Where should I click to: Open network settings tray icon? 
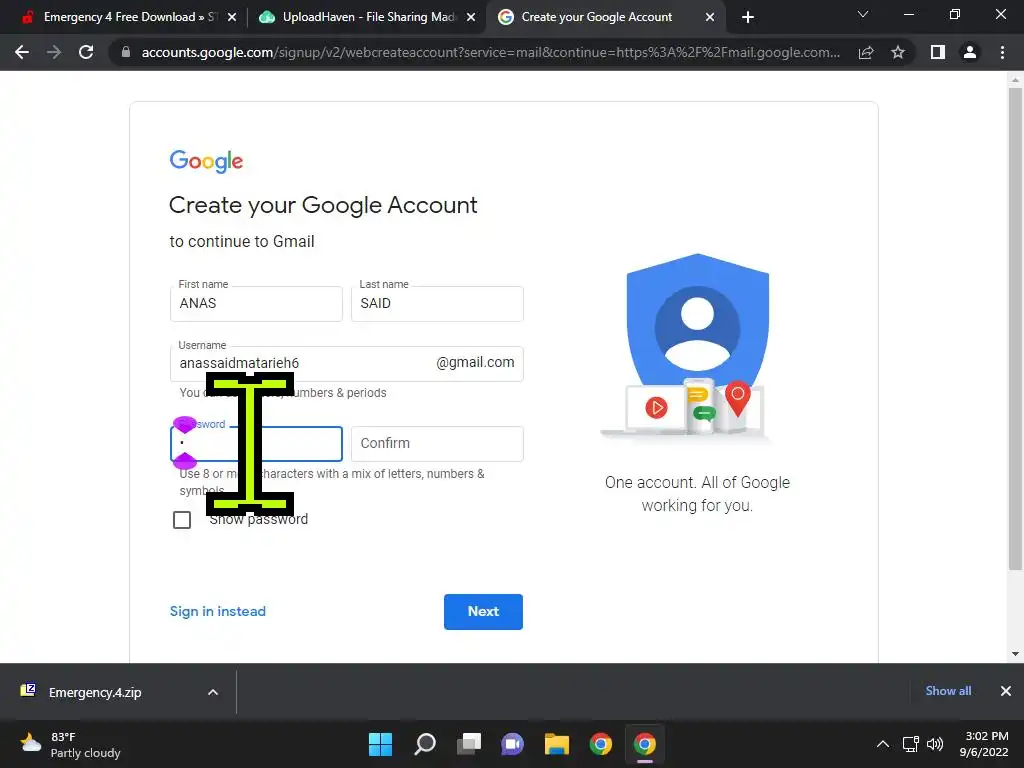(910, 744)
